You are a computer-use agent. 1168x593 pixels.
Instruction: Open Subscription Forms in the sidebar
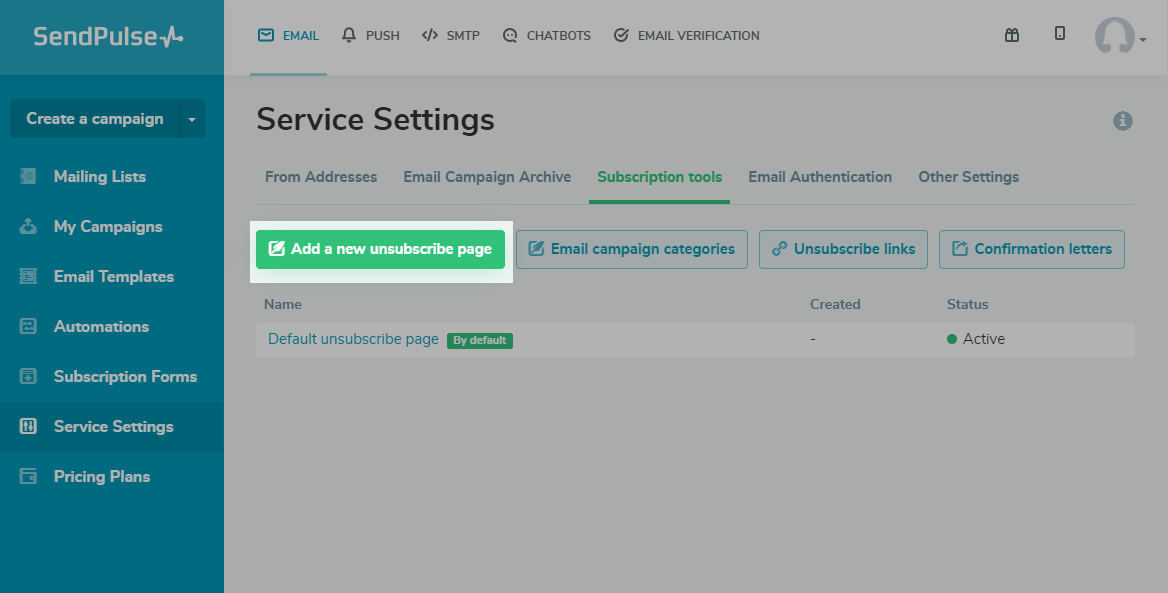(x=125, y=377)
